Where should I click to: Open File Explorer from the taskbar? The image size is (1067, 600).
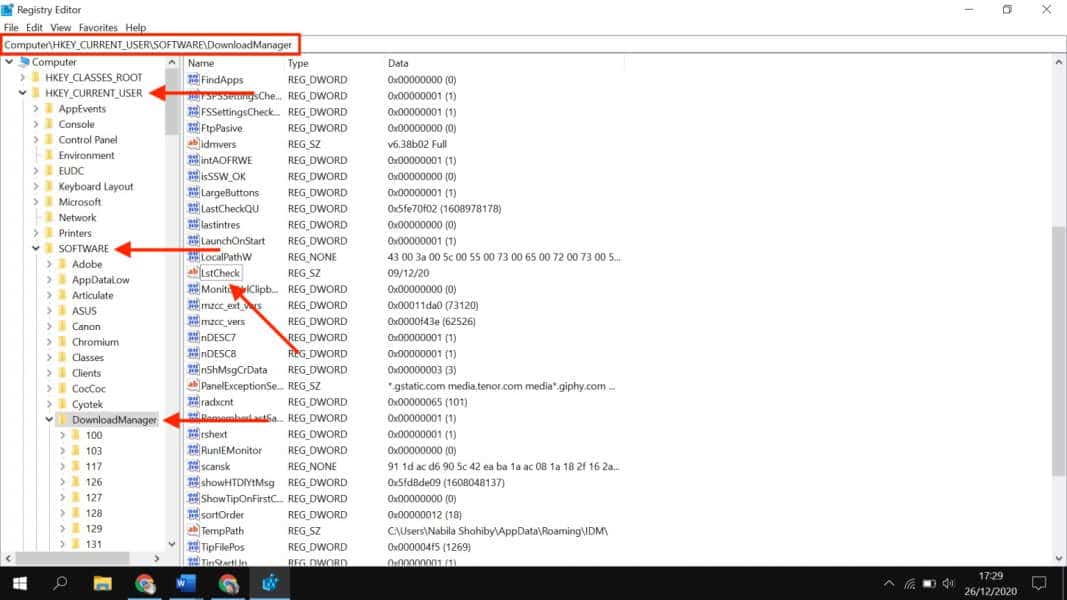coord(103,583)
